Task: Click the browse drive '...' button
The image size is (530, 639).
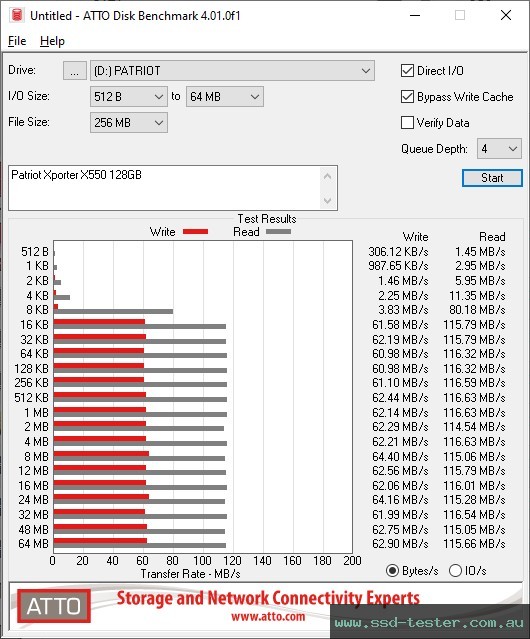Action: (x=75, y=71)
